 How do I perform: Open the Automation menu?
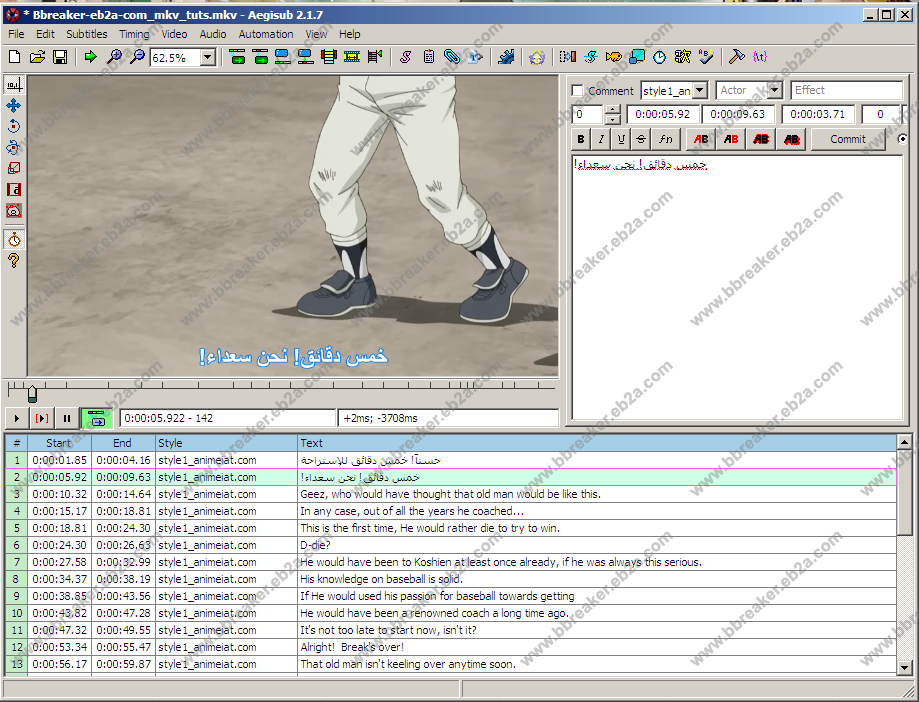(266, 34)
